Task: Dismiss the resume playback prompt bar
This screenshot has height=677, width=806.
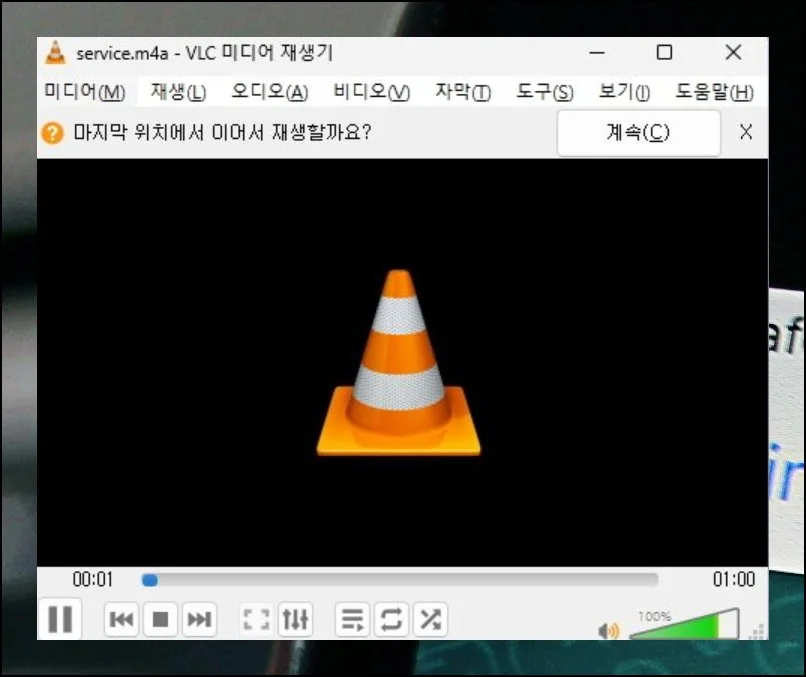Action: coord(745,132)
